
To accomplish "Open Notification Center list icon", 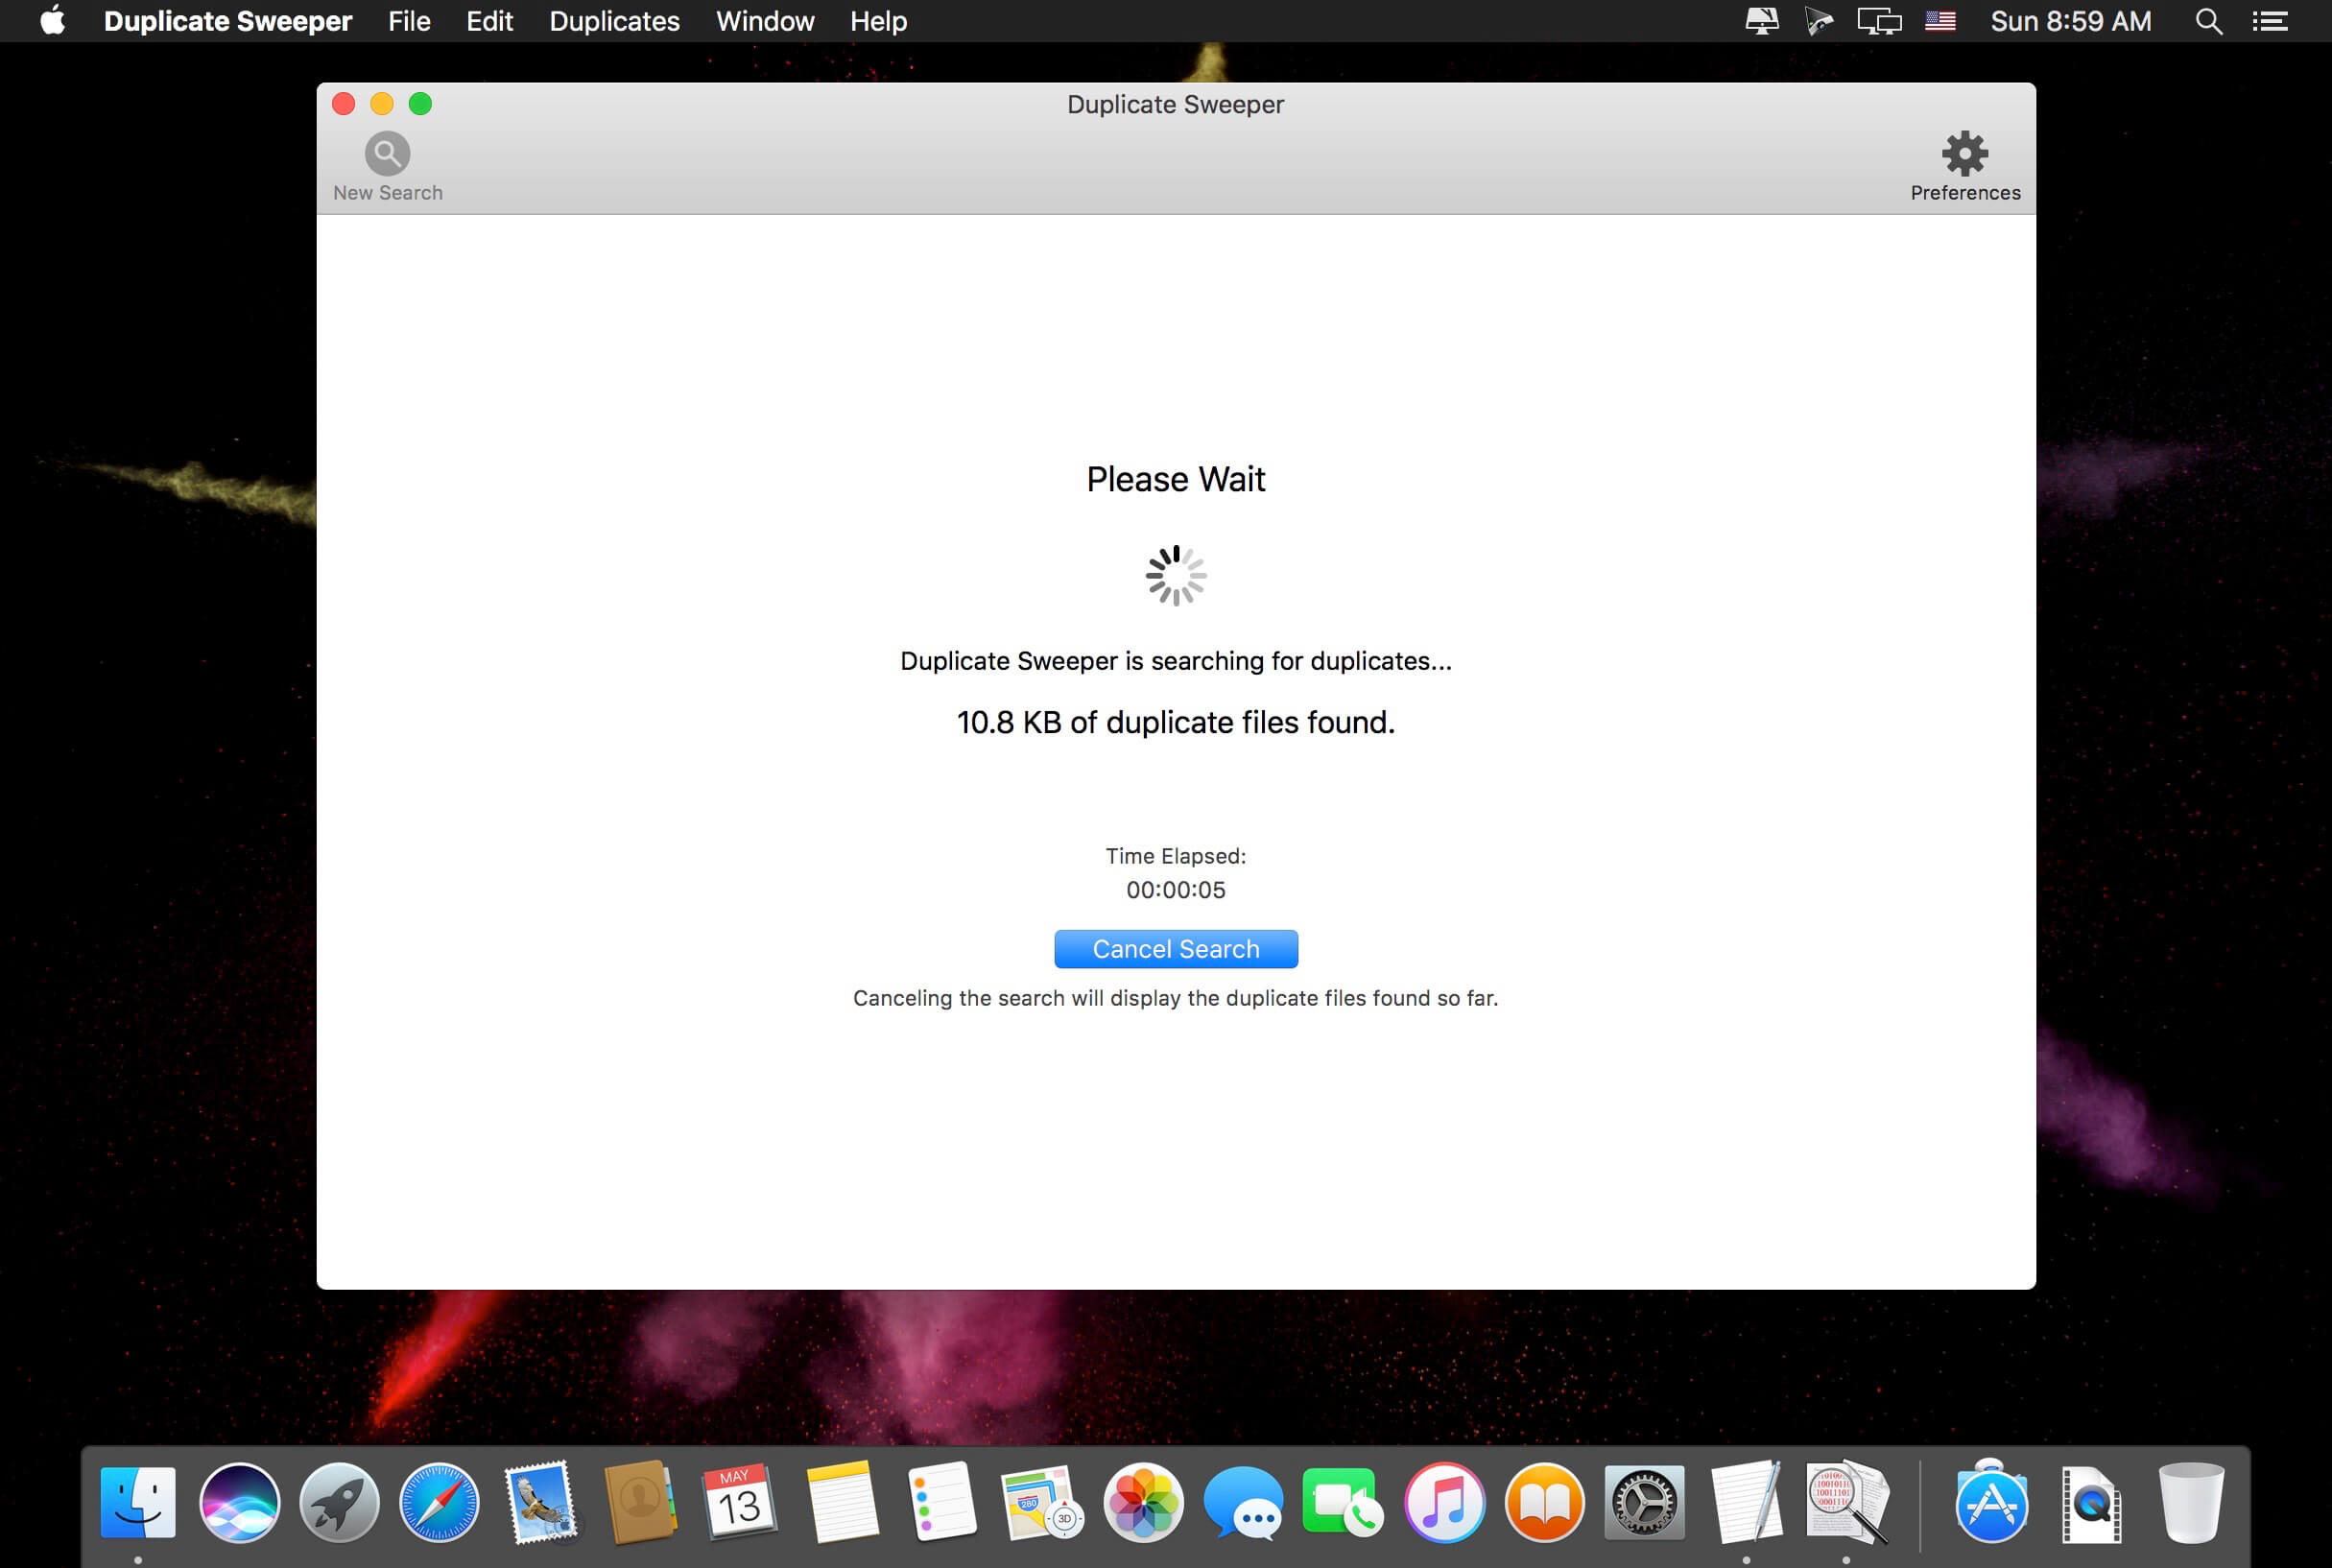I will pos(2270,21).
